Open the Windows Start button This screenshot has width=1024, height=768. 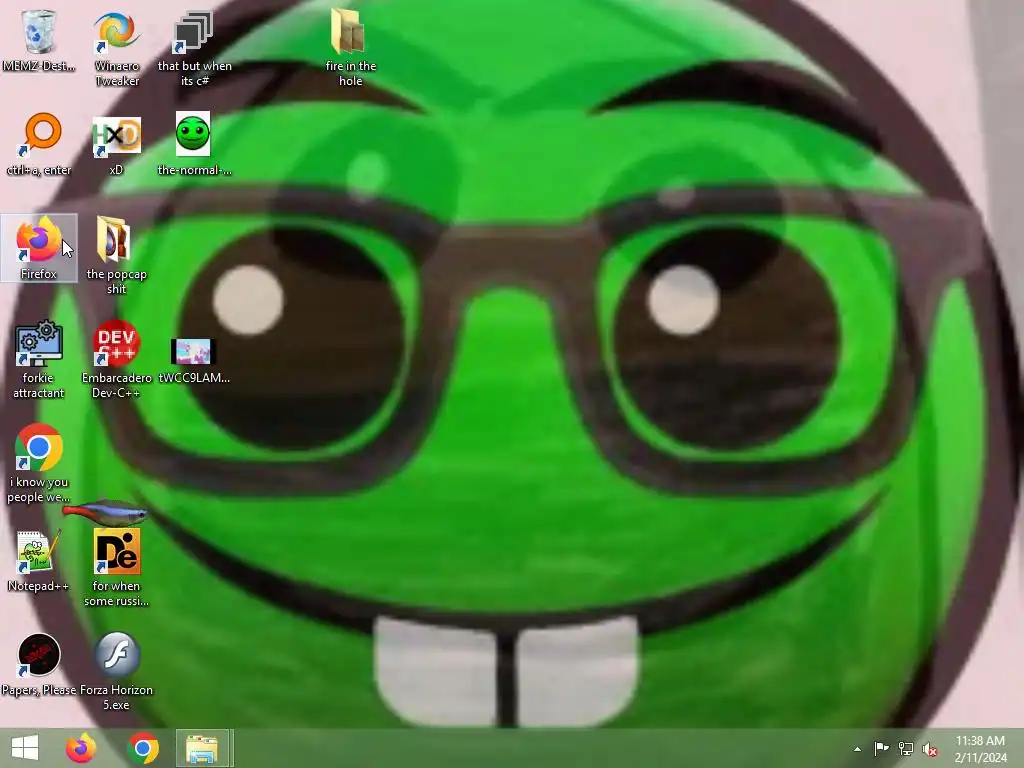(x=25, y=748)
